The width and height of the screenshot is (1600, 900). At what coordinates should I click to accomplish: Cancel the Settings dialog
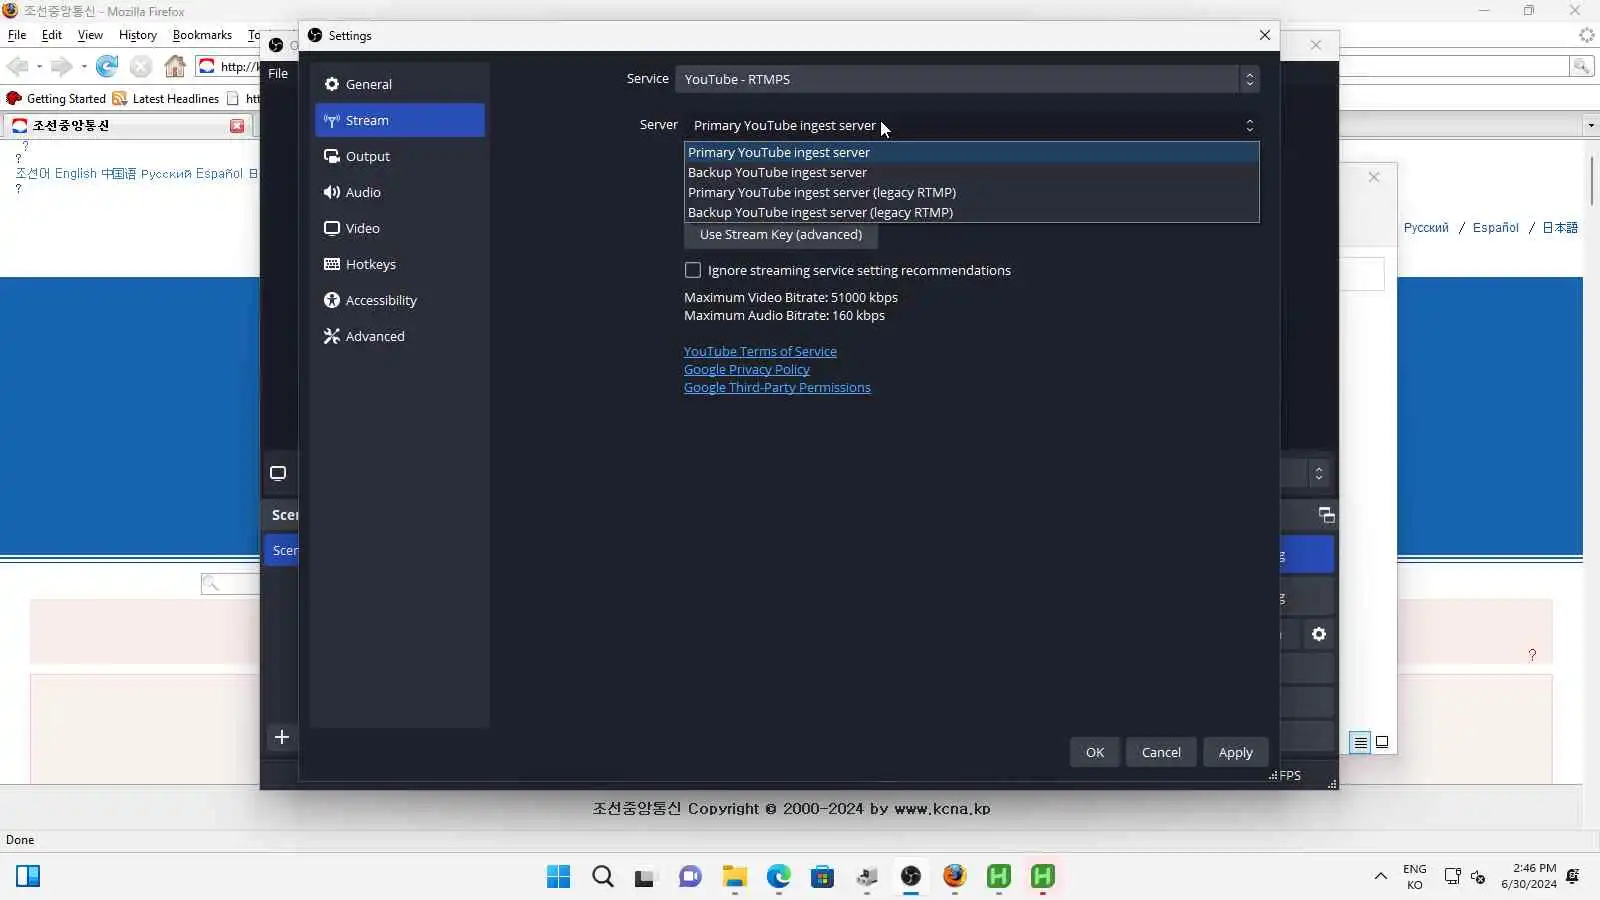1161,752
